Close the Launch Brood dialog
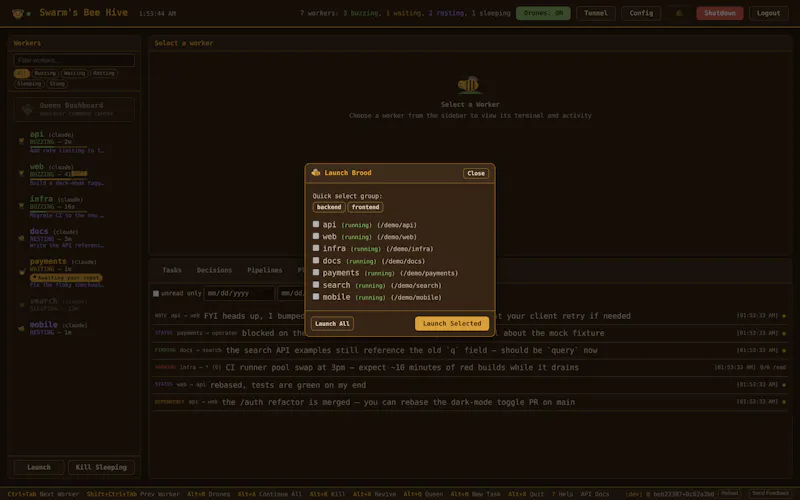800x500 pixels. (476, 173)
